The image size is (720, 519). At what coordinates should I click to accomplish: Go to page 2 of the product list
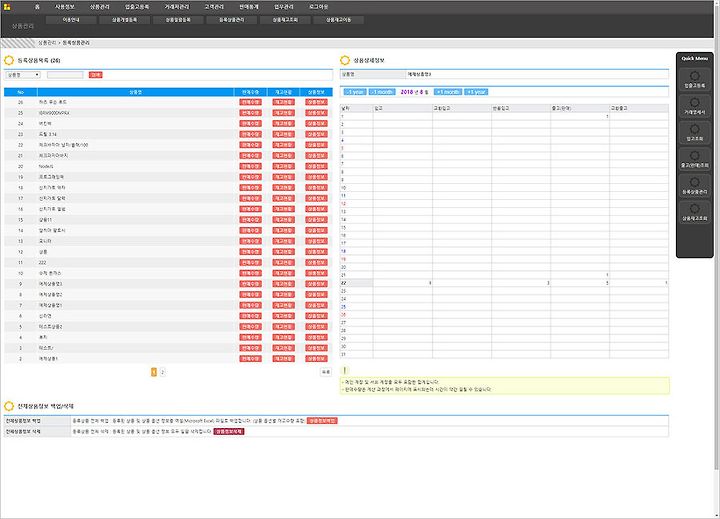(x=163, y=372)
